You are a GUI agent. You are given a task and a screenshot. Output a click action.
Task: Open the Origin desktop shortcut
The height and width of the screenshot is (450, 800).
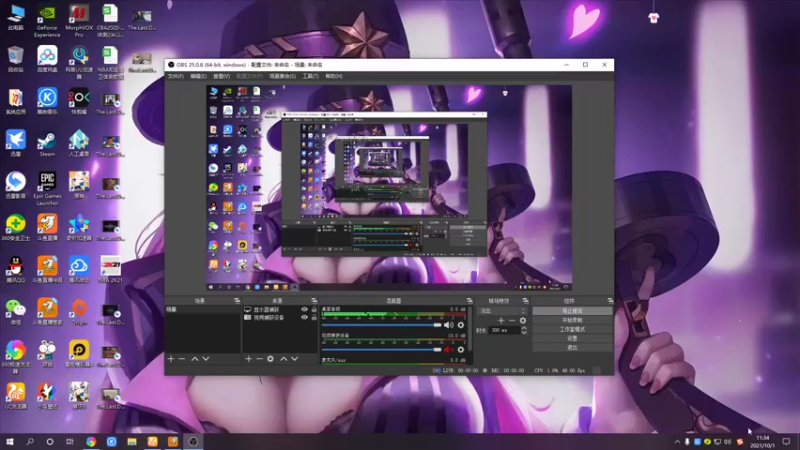79,311
